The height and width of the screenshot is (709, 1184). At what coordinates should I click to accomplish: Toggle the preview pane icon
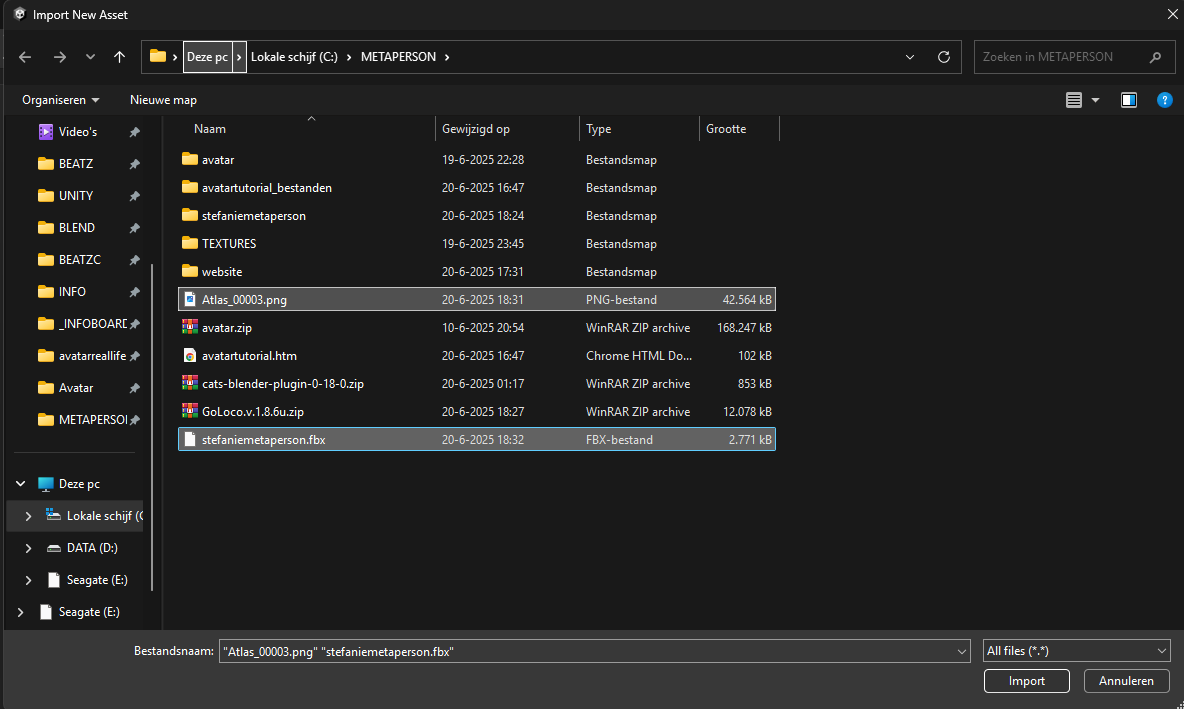point(1128,100)
